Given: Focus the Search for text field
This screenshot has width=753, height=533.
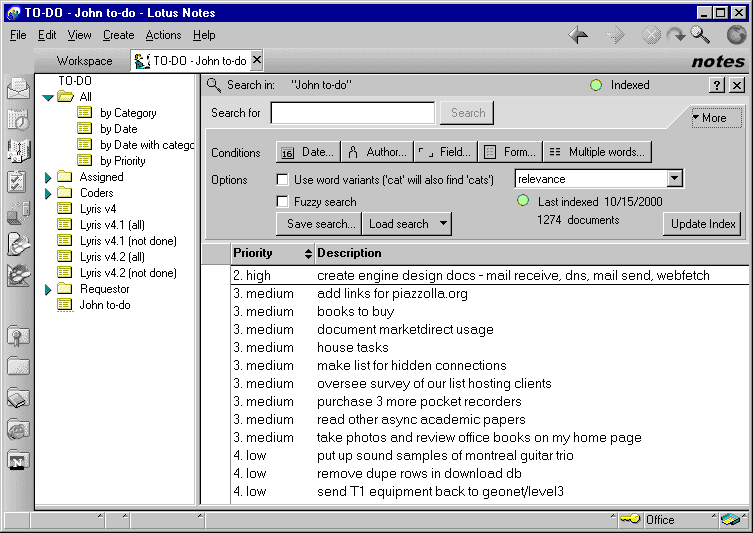Looking at the screenshot, I should pyautogui.click(x=352, y=113).
